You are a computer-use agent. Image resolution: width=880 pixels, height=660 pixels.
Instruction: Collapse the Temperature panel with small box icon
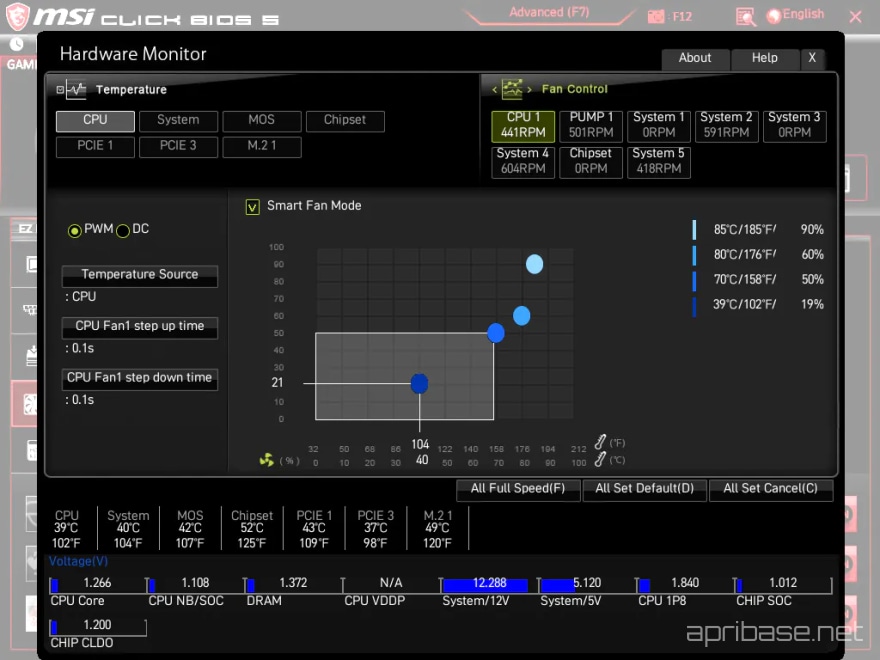click(x=60, y=89)
